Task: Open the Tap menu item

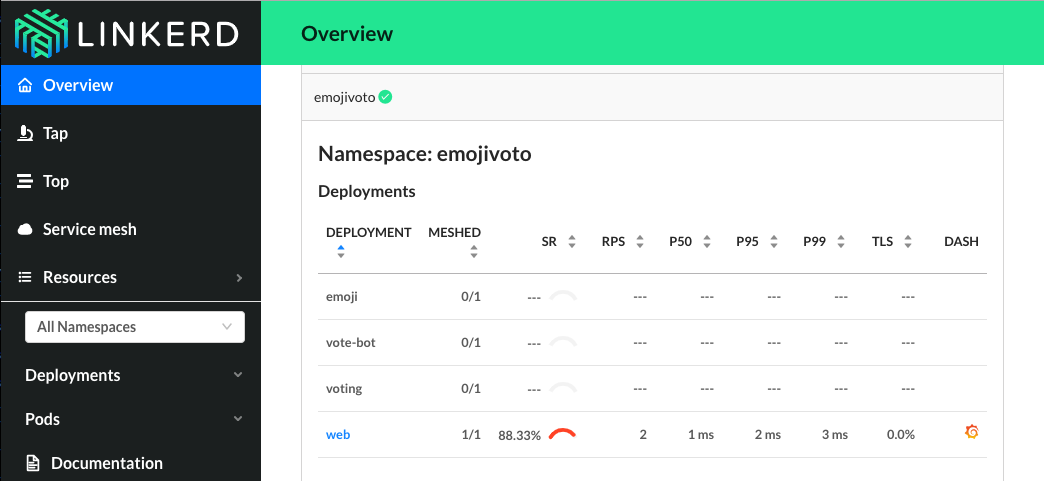Action: coord(56,133)
